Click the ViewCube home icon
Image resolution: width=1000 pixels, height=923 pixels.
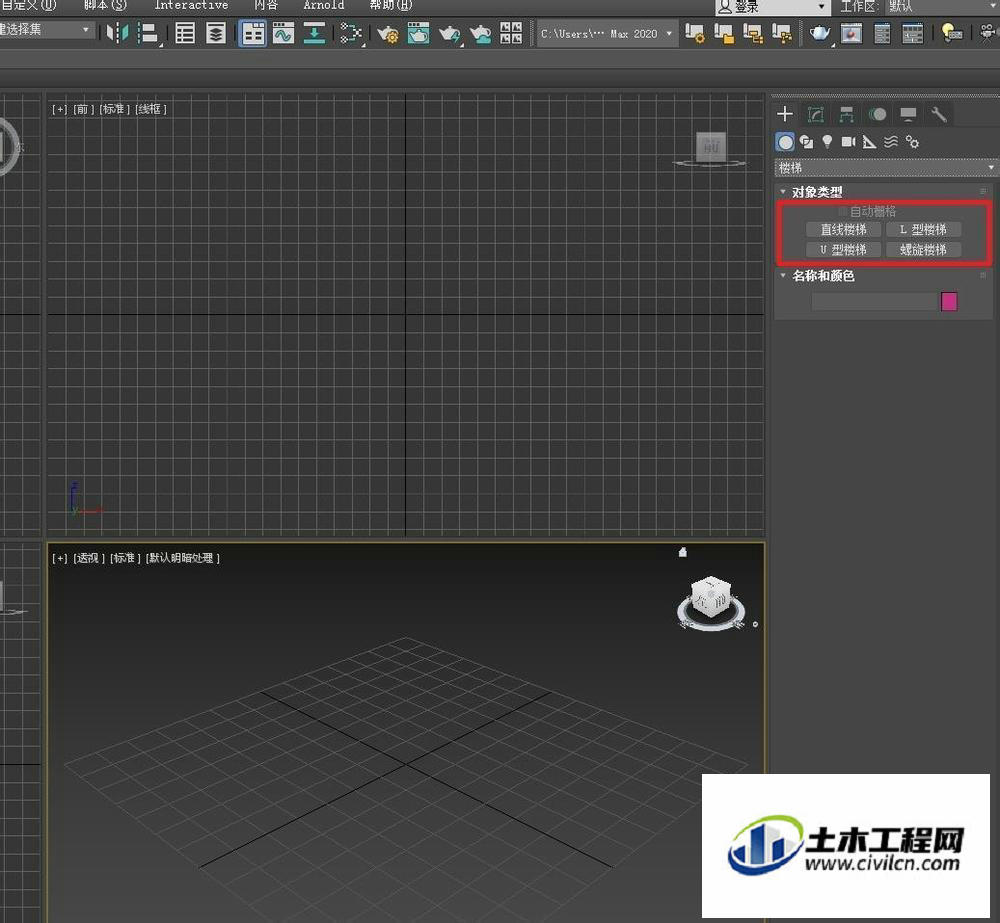pos(682,552)
